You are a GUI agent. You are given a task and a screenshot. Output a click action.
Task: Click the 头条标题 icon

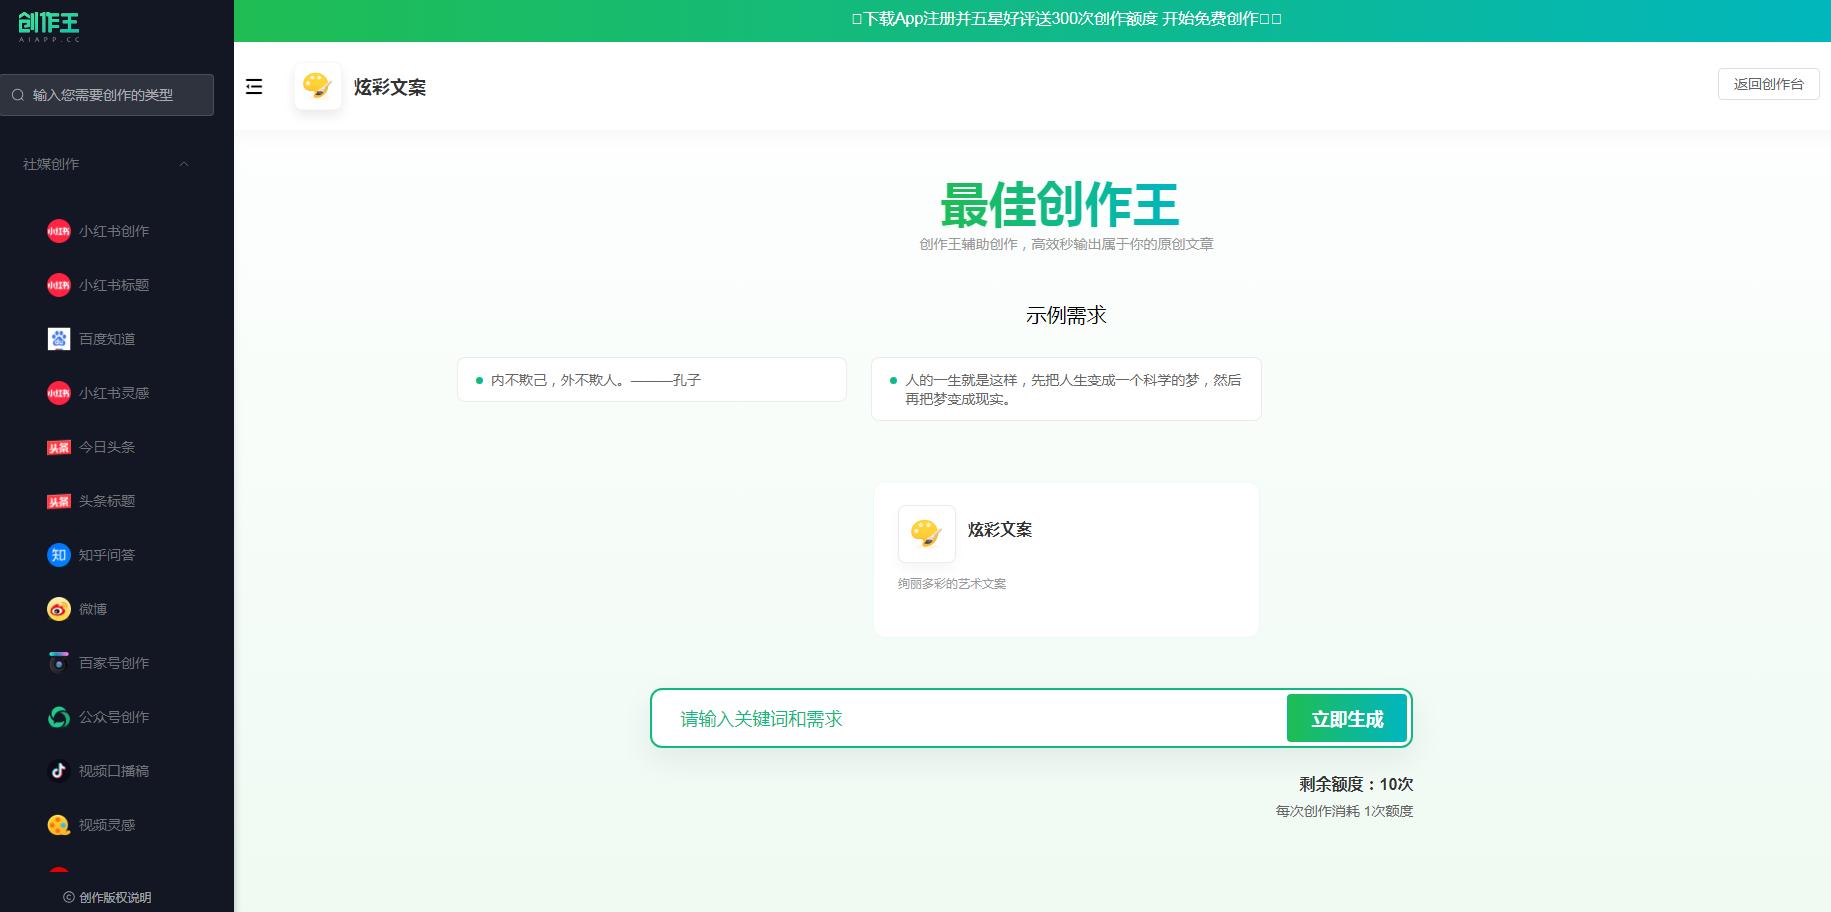pyautogui.click(x=59, y=501)
